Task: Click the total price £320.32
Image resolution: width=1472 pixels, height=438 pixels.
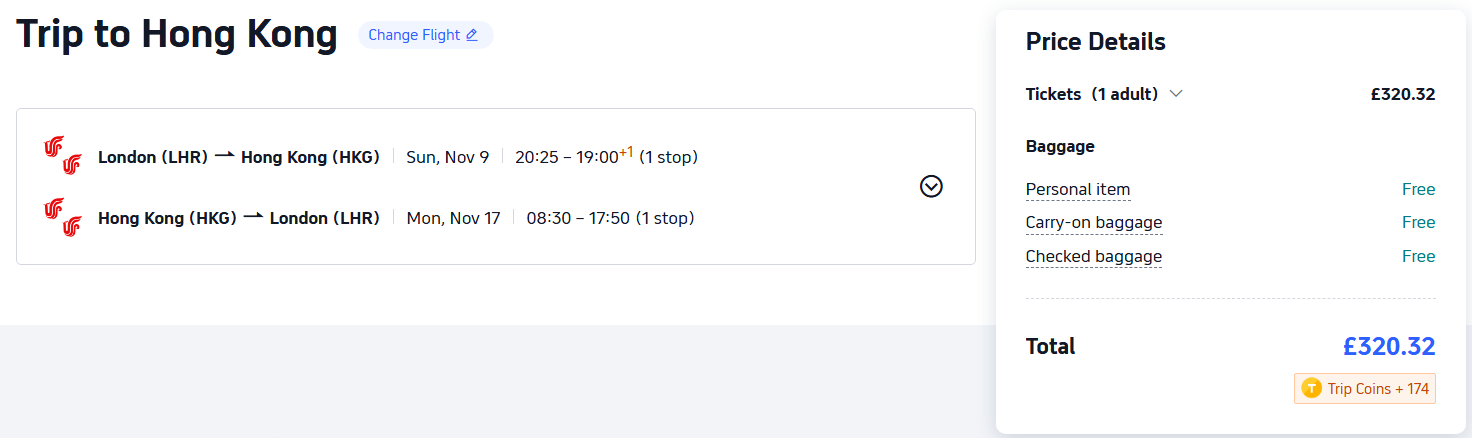Action: 1389,347
